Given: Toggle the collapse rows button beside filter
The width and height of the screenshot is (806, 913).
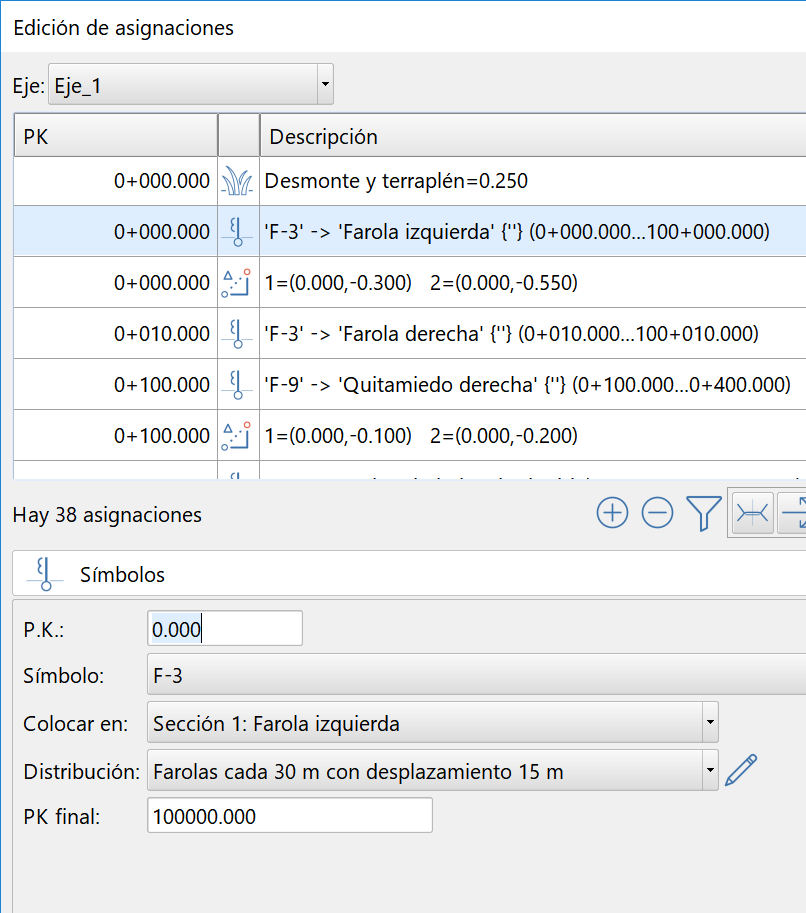Looking at the screenshot, I should tap(753, 513).
